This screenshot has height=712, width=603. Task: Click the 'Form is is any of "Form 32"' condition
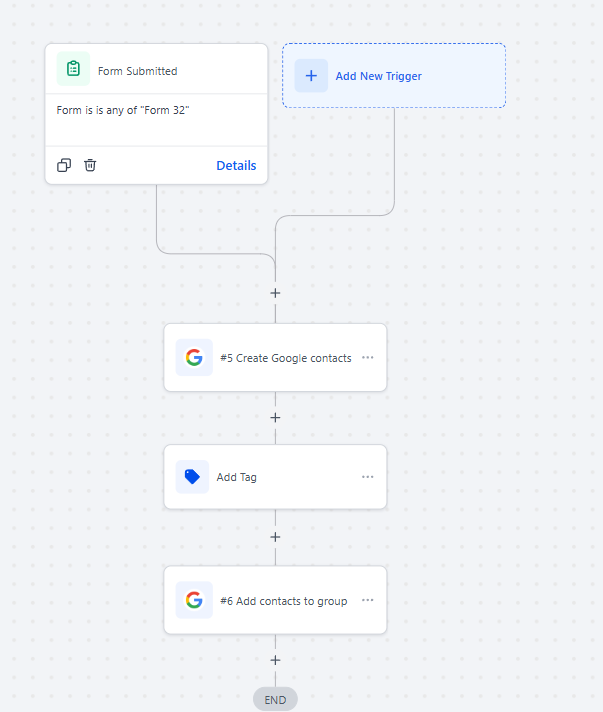pyautogui.click(x=123, y=110)
